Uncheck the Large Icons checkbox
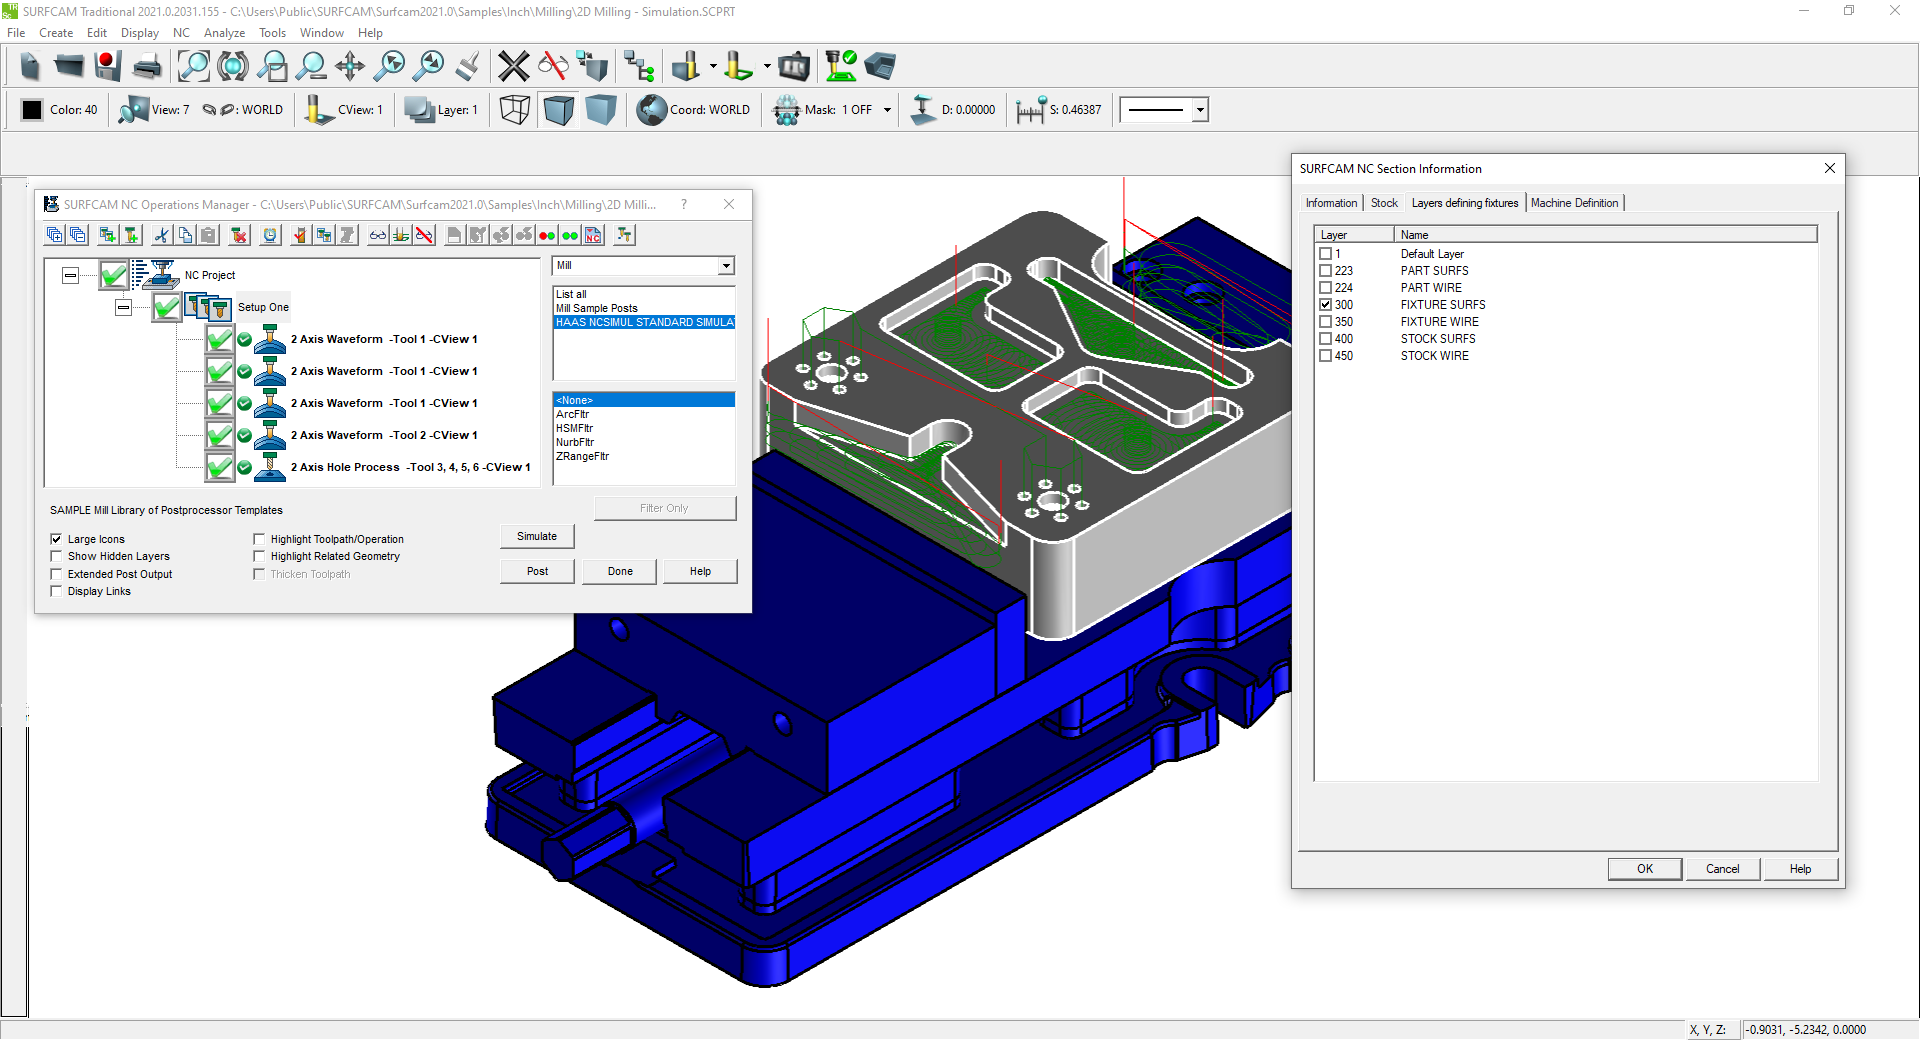Screen dimensions: 1920x1040 point(57,539)
